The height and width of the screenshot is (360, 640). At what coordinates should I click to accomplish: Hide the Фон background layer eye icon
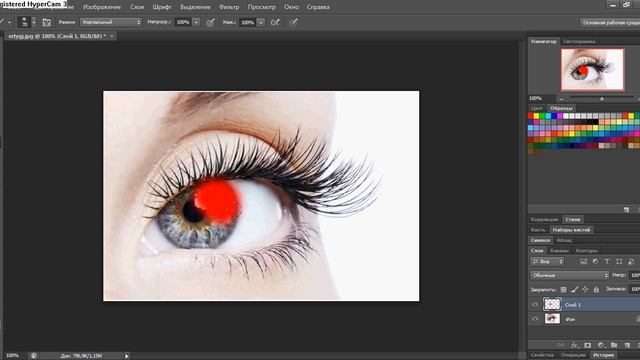(535, 319)
